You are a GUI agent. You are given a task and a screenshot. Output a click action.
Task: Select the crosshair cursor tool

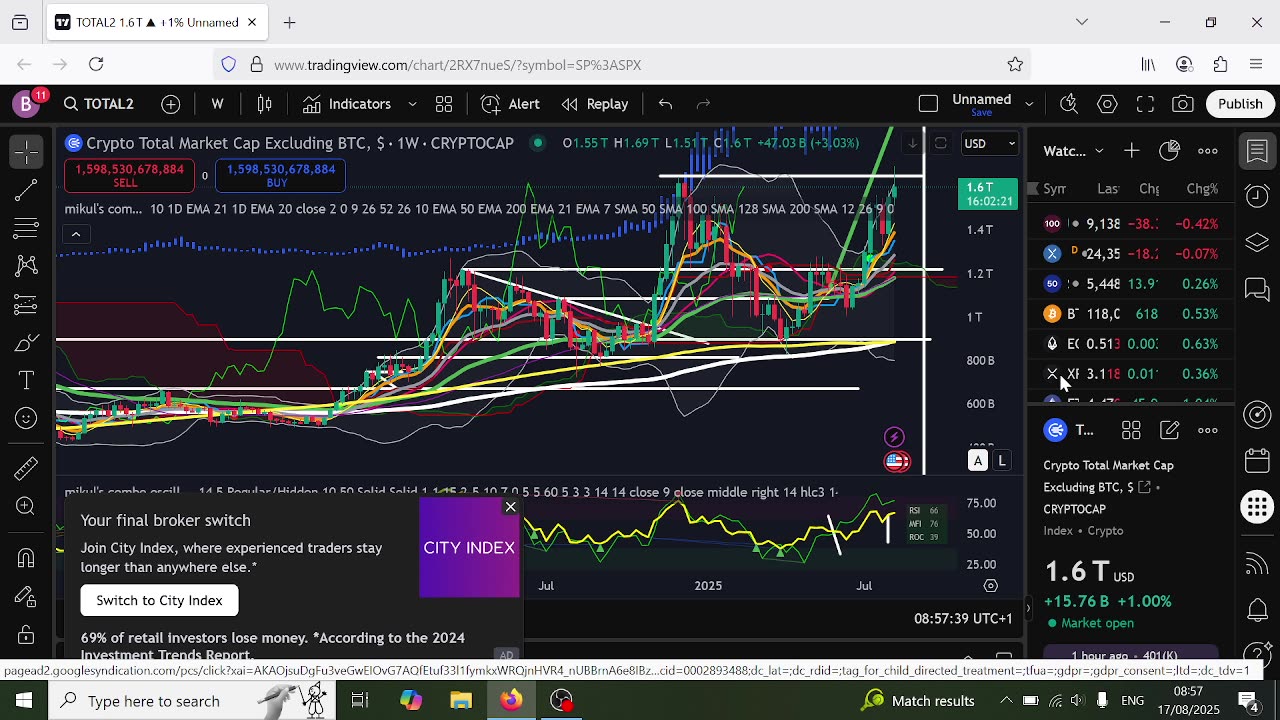(27, 152)
